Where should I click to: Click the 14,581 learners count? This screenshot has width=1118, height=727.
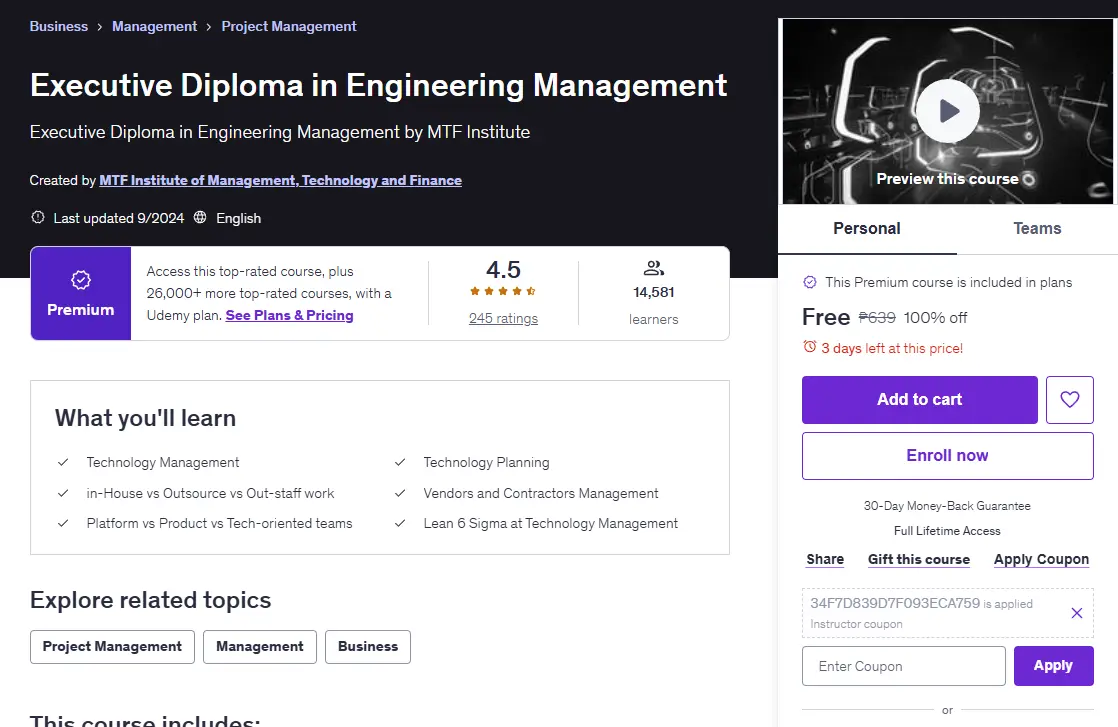(654, 292)
